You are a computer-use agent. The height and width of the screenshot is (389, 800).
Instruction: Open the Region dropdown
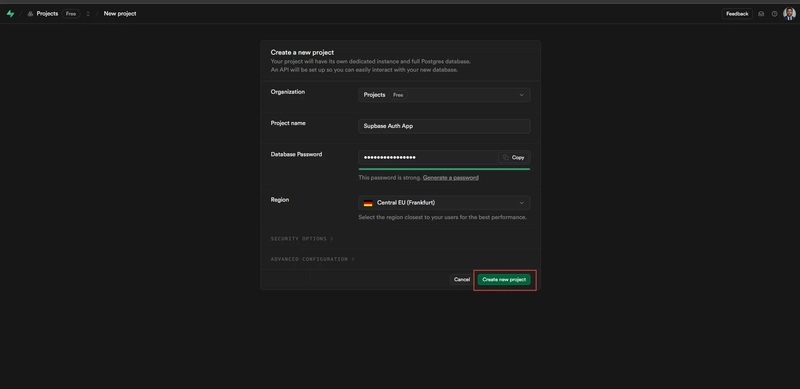(x=444, y=203)
